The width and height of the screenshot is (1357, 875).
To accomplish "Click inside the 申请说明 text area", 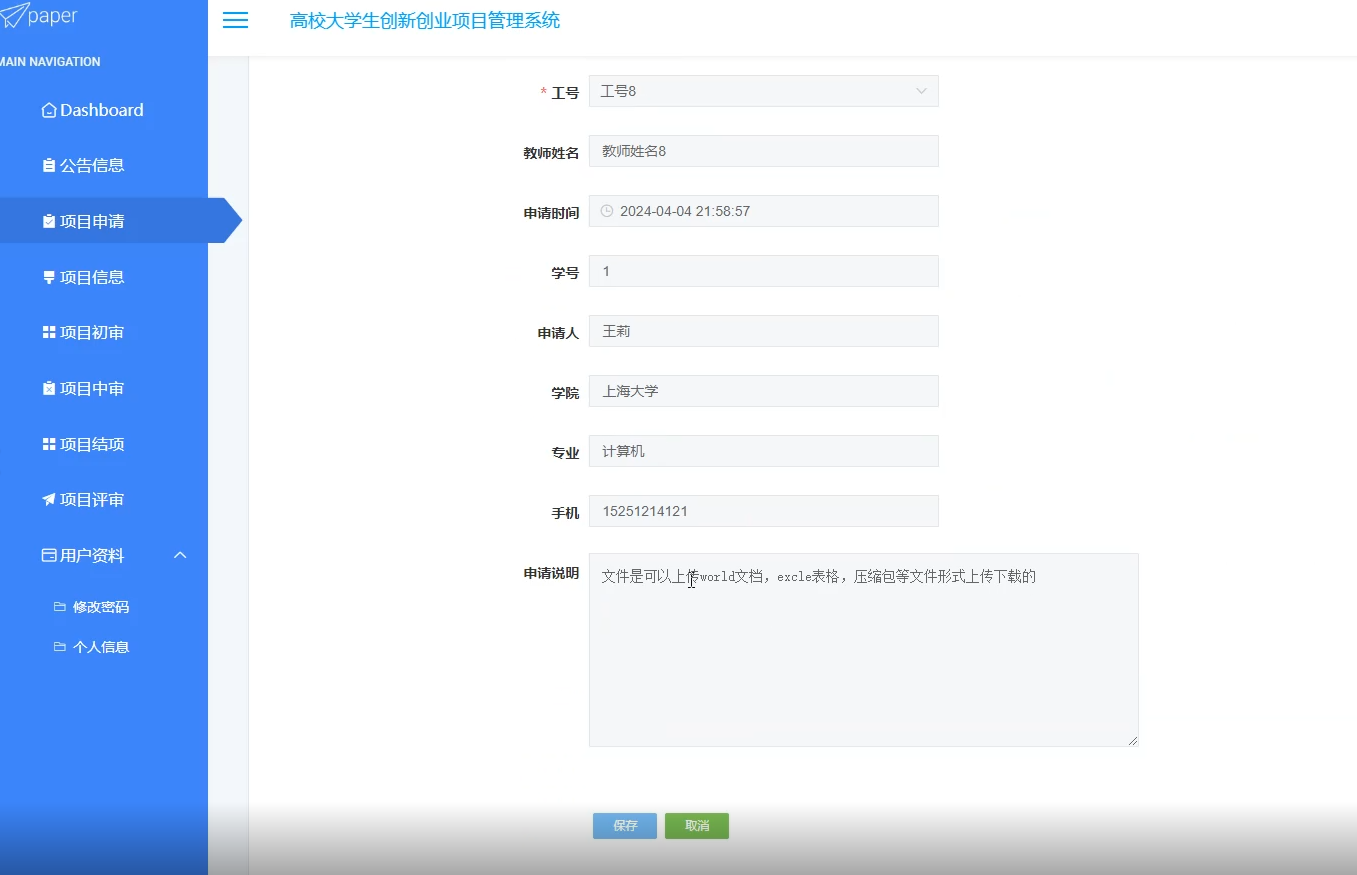I will tap(864, 650).
